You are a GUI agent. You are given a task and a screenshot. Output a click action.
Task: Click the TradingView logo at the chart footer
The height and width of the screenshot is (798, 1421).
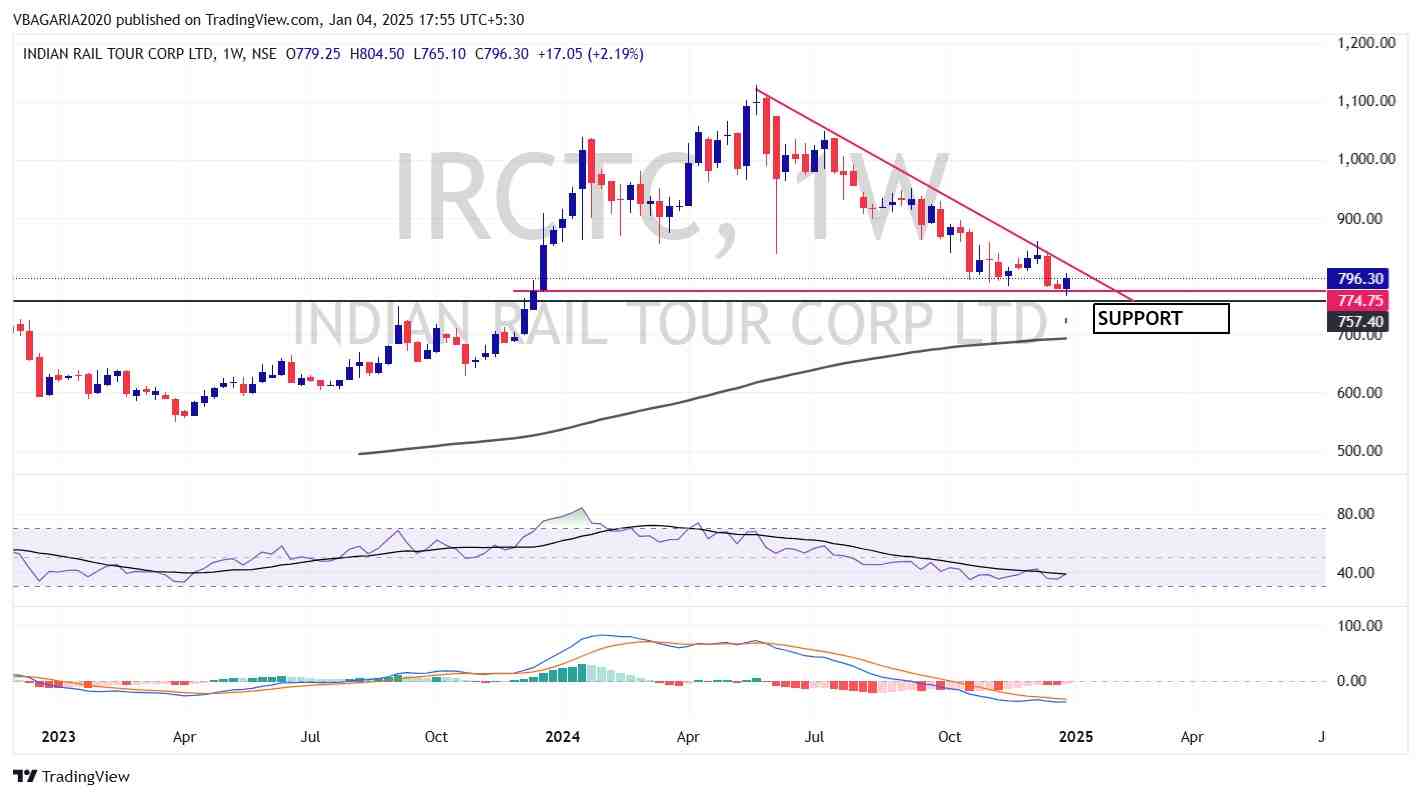pyautogui.click(x=71, y=776)
